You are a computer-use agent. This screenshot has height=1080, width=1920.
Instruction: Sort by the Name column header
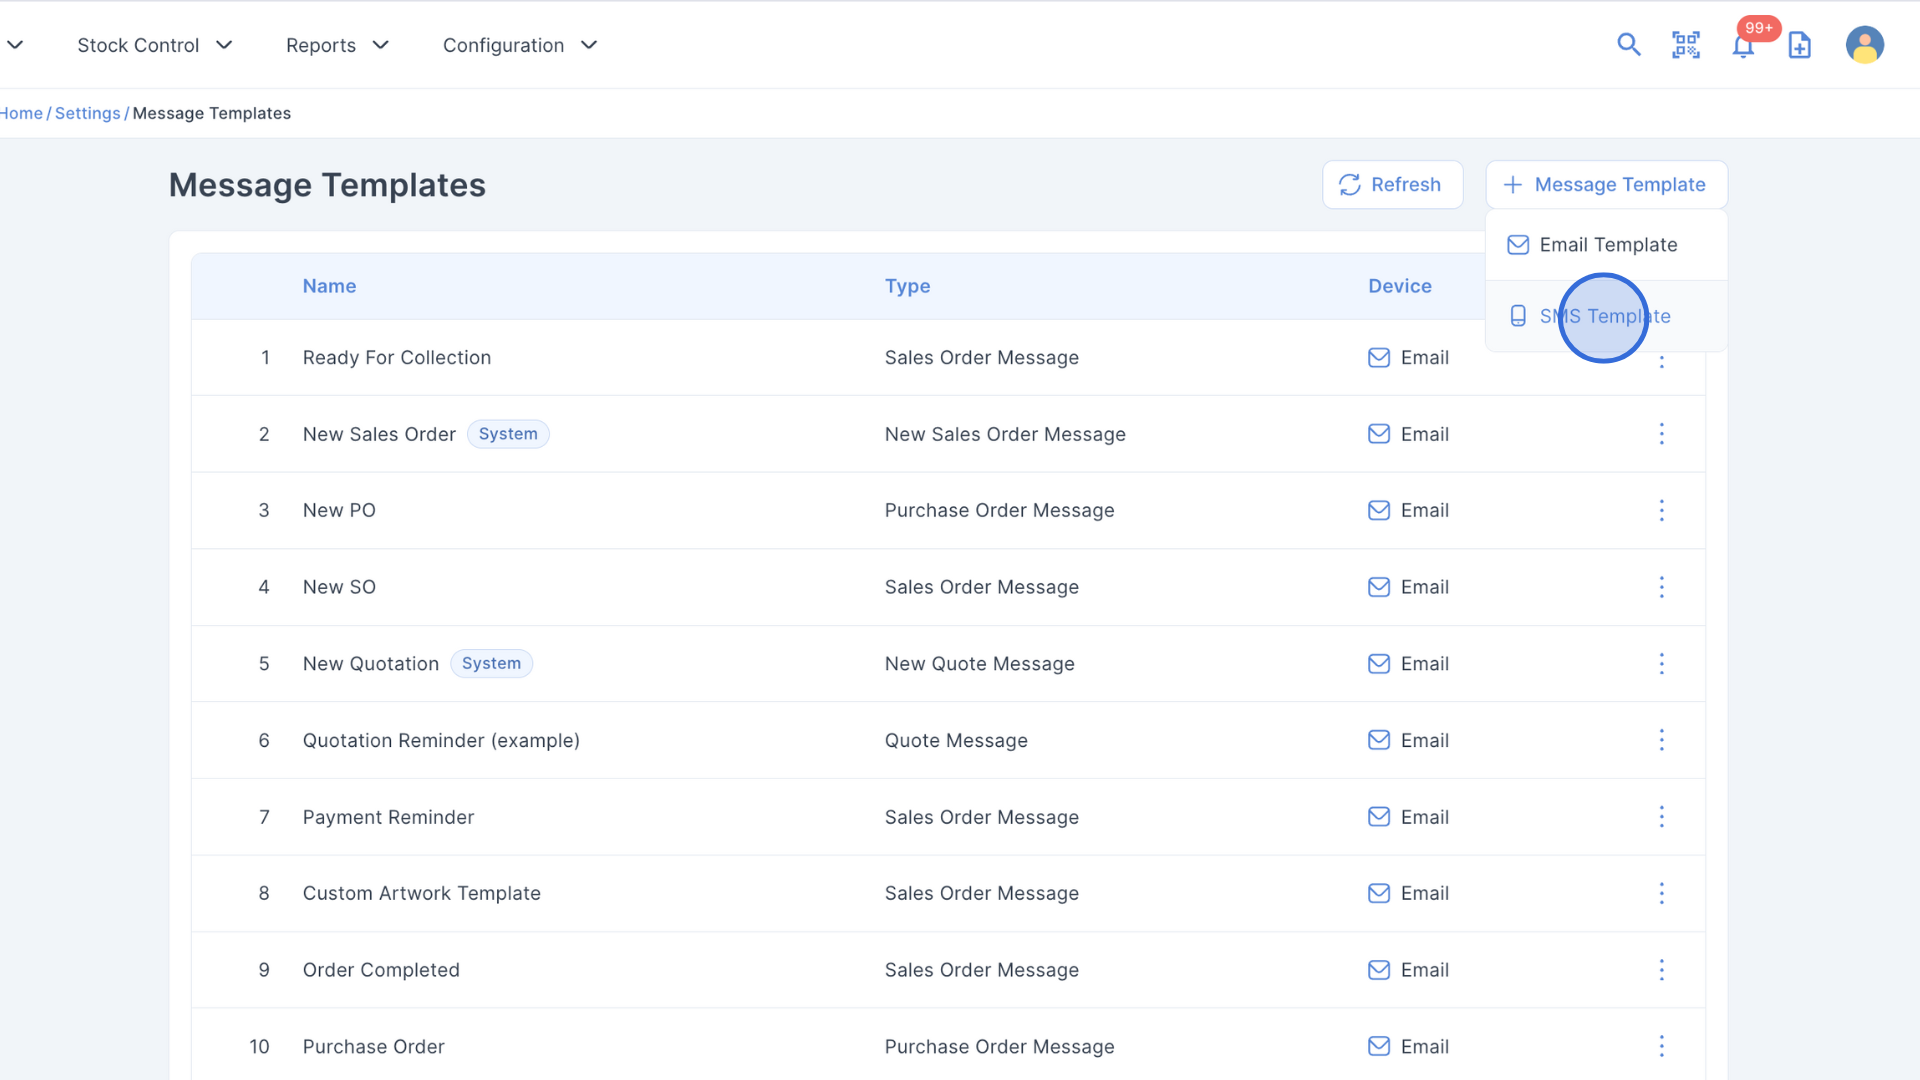click(329, 286)
